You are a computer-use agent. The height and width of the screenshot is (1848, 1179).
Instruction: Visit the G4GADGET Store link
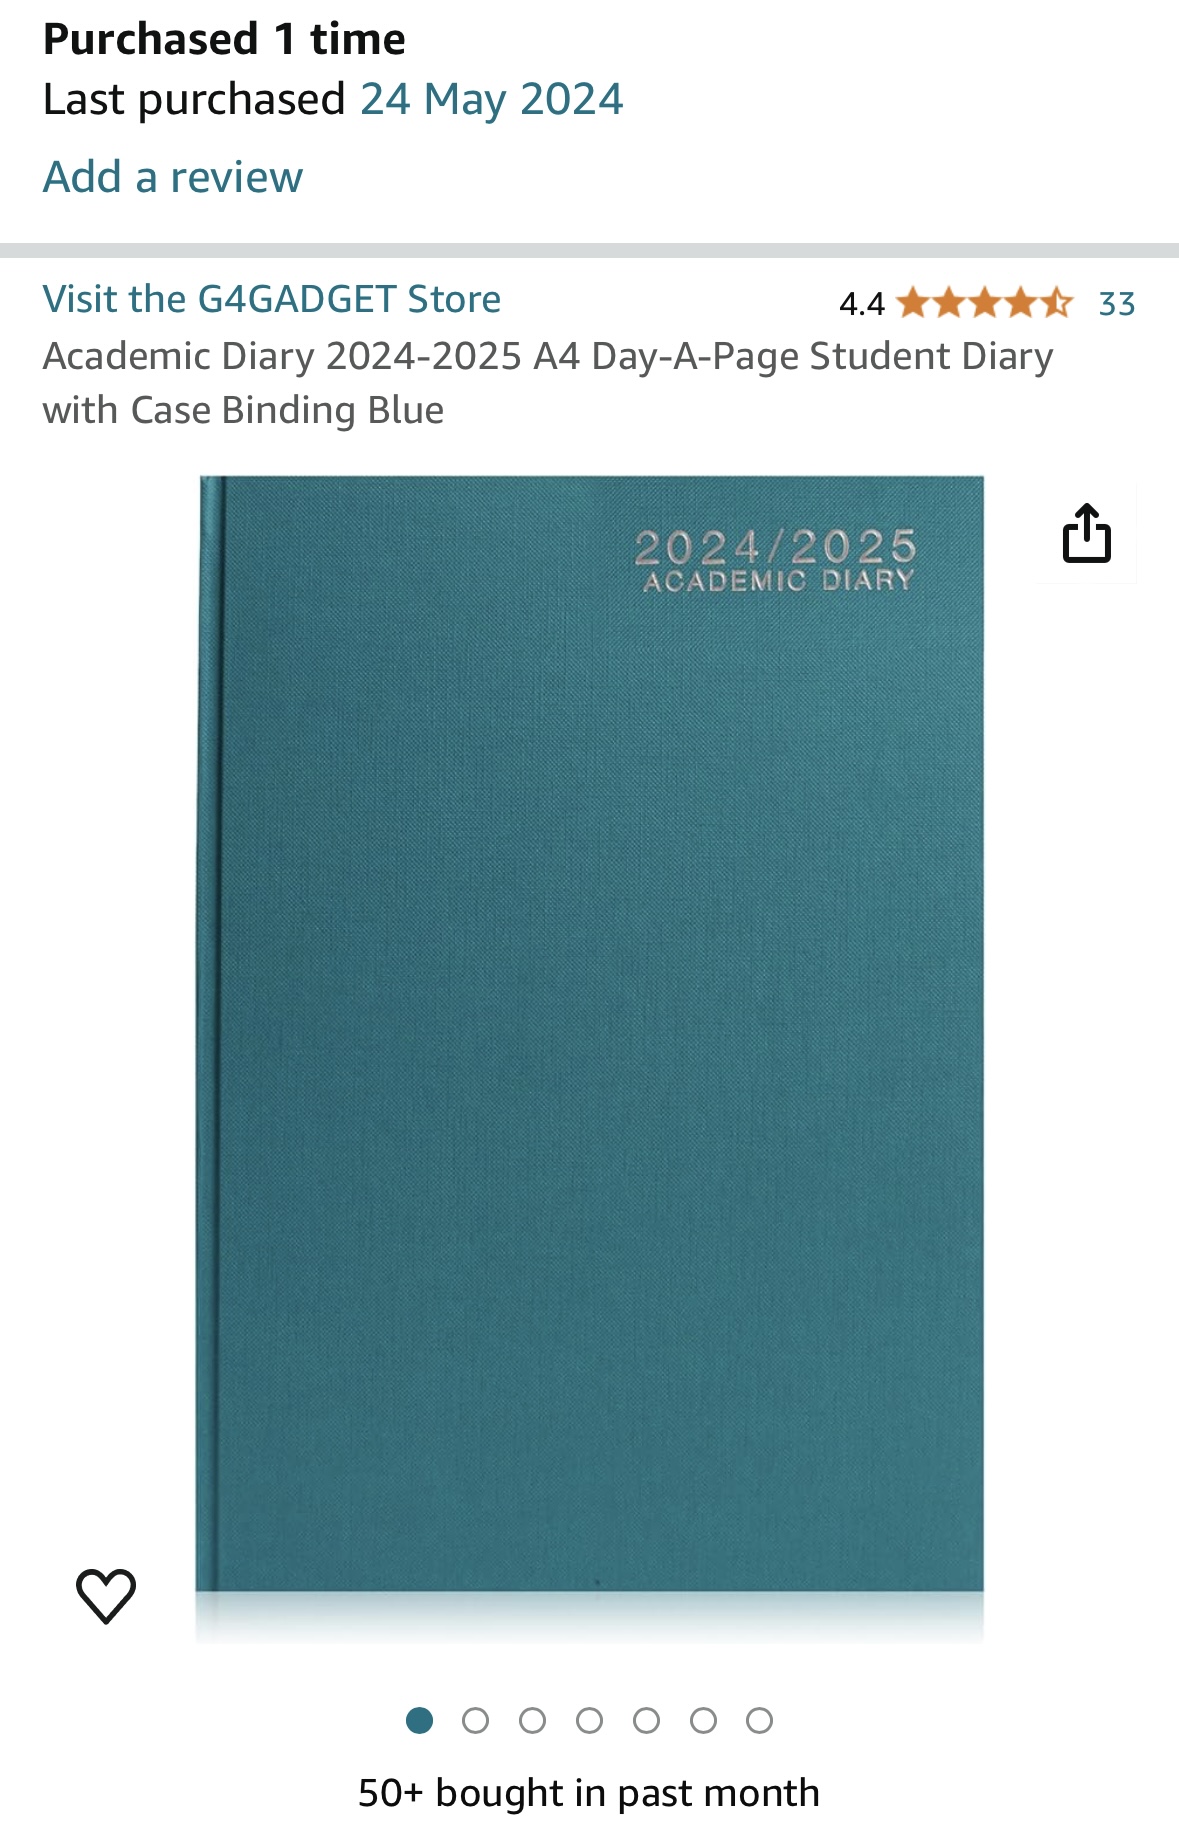pyautogui.click(x=272, y=299)
